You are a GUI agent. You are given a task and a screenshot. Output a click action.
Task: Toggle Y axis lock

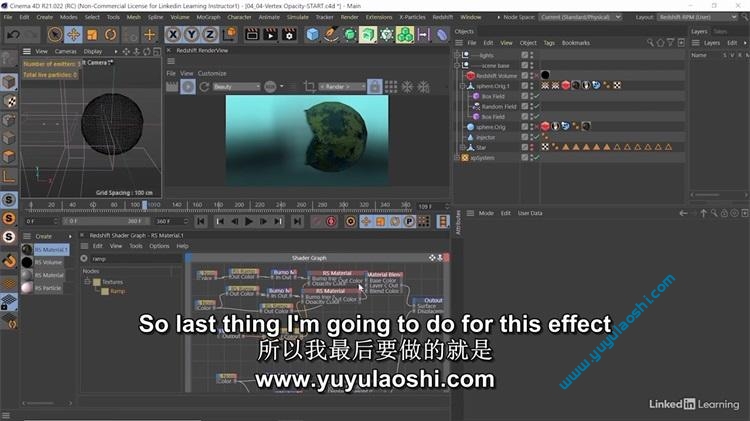(x=192, y=34)
